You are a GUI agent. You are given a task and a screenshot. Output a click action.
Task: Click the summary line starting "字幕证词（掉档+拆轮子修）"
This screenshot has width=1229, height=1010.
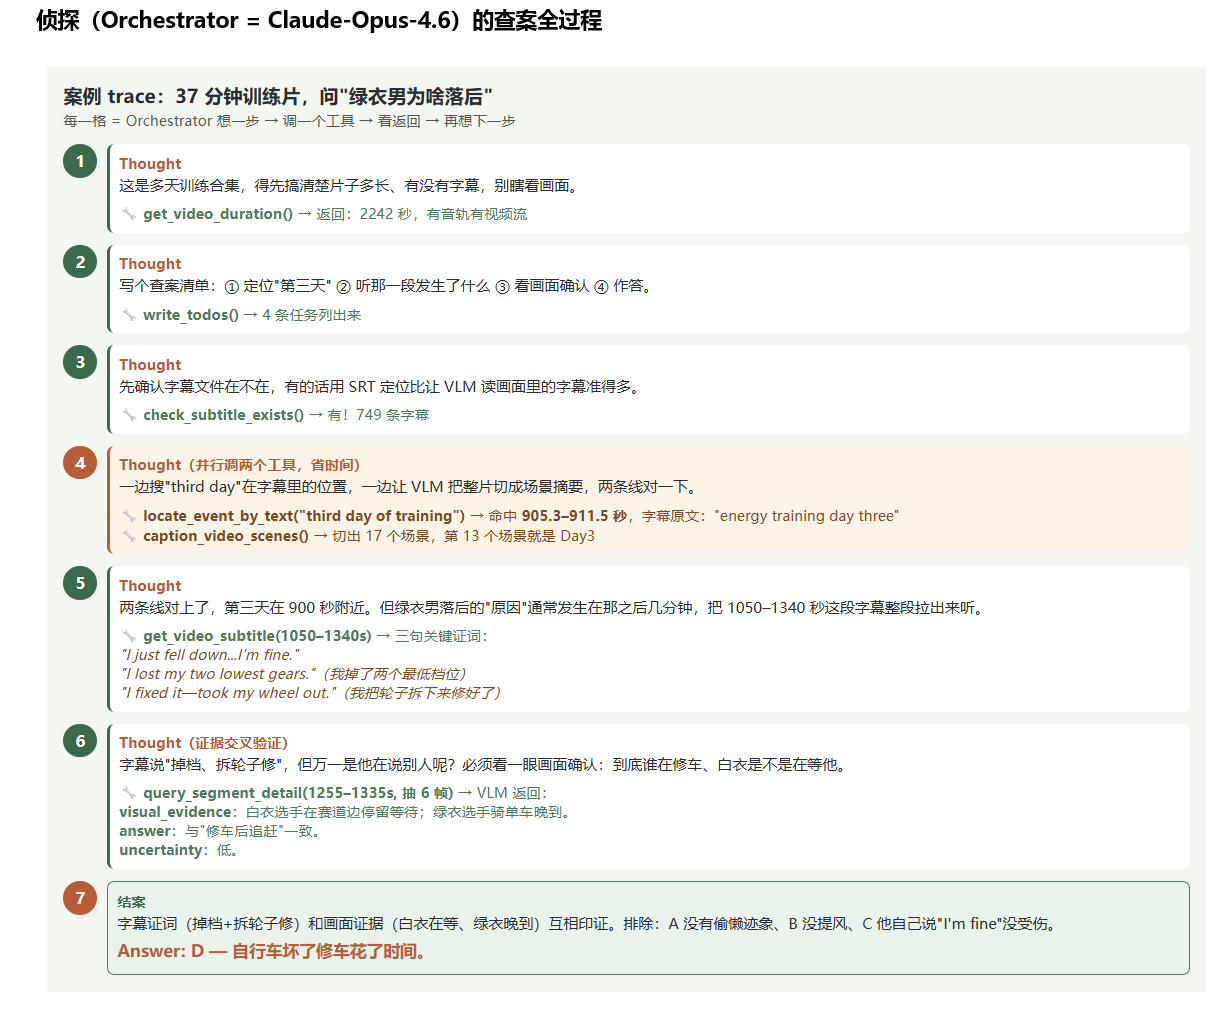(587, 924)
